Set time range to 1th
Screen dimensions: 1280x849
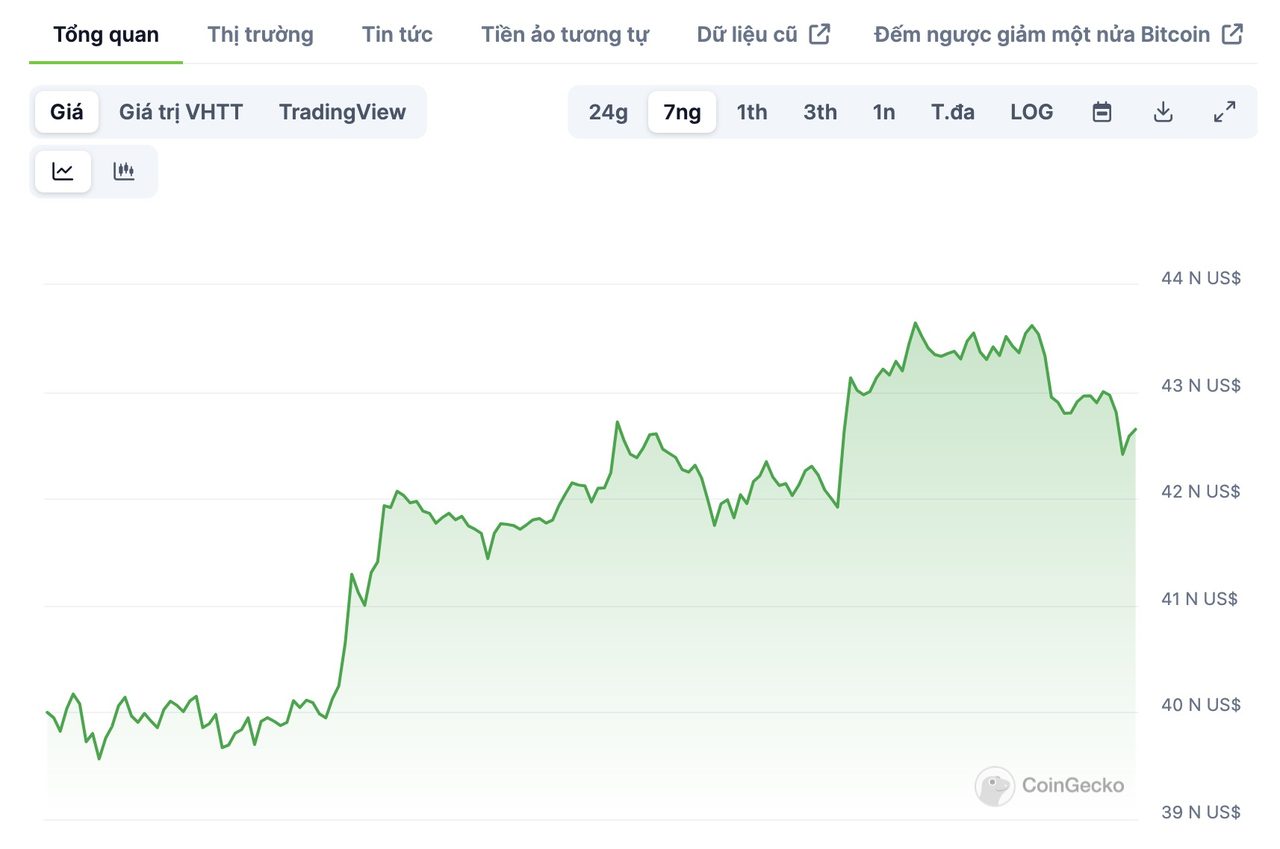pyautogui.click(x=752, y=112)
